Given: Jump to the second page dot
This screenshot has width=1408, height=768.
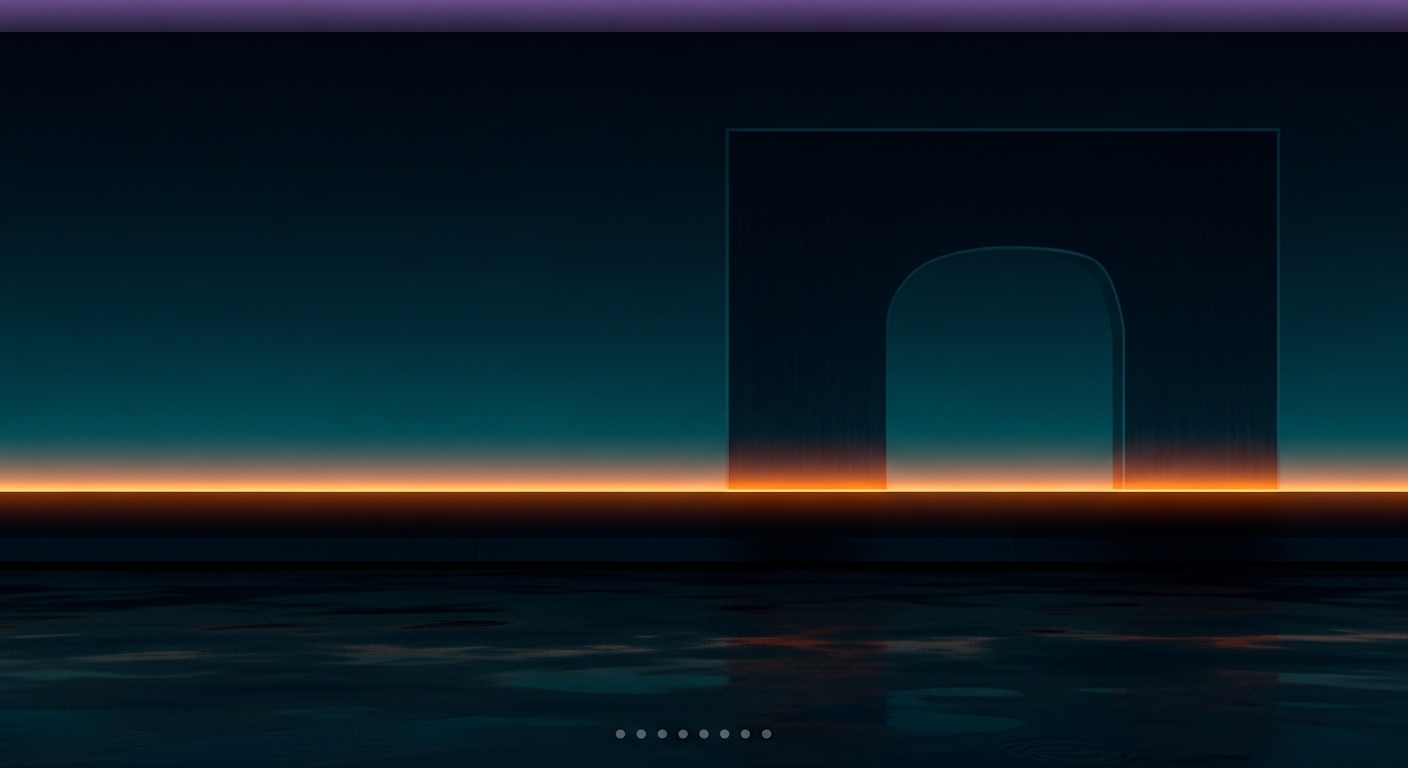Looking at the screenshot, I should (641, 734).
